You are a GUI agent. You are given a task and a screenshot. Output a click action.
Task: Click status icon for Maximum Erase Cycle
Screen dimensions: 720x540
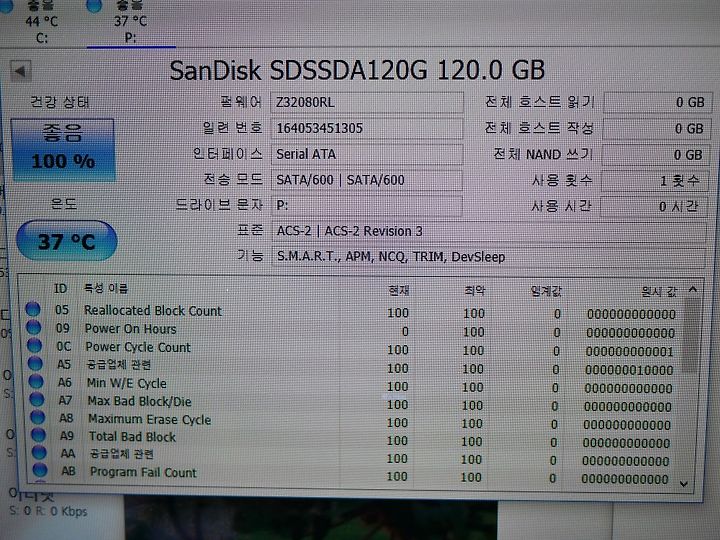pos(38,417)
